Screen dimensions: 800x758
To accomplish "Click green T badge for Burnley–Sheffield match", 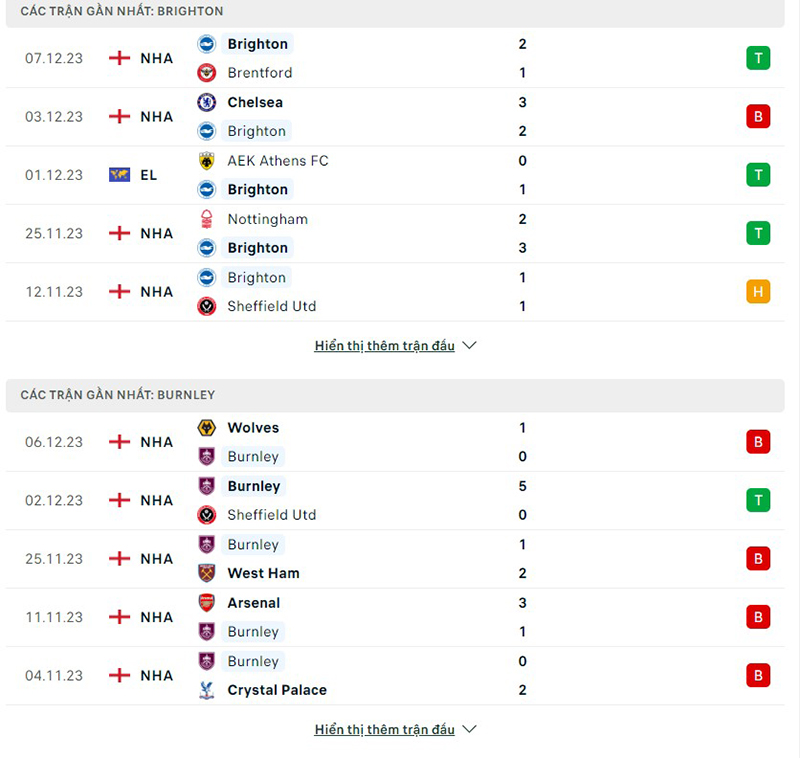I will (x=757, y=500).
